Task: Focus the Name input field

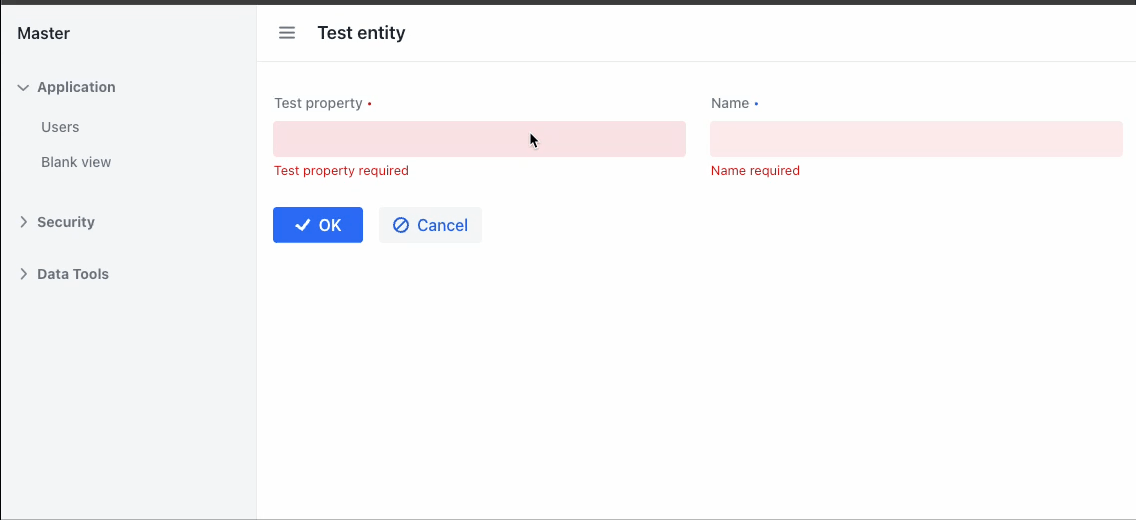Action: (916, 139)
